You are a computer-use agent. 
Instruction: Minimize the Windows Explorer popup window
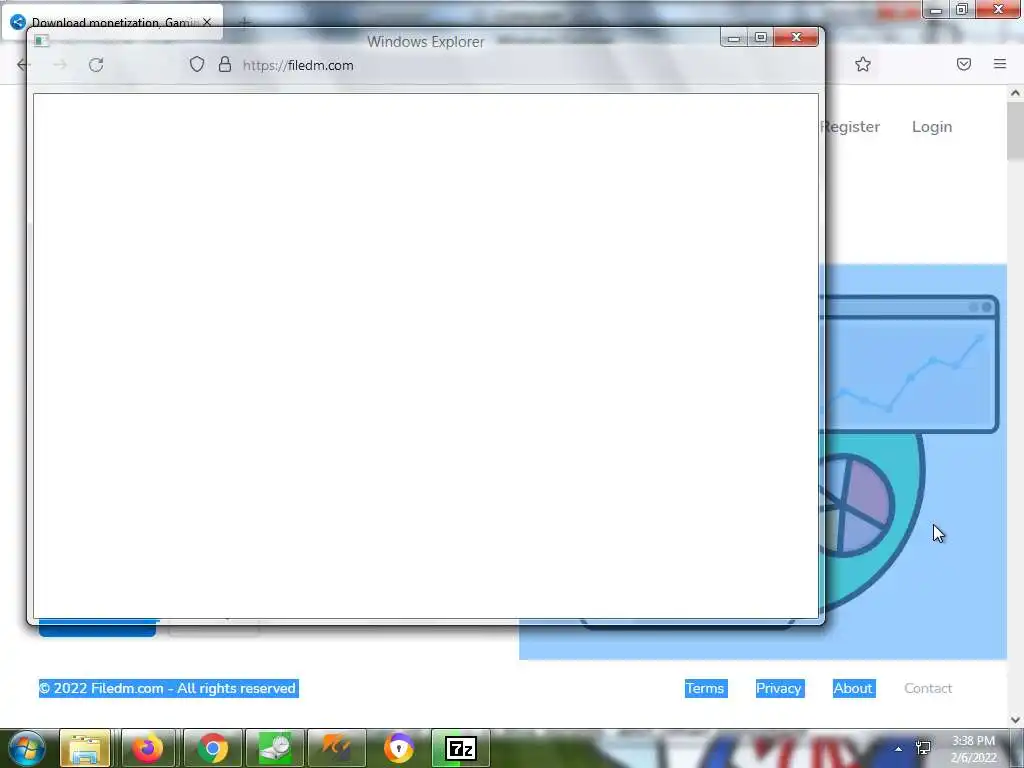(733, 37)
